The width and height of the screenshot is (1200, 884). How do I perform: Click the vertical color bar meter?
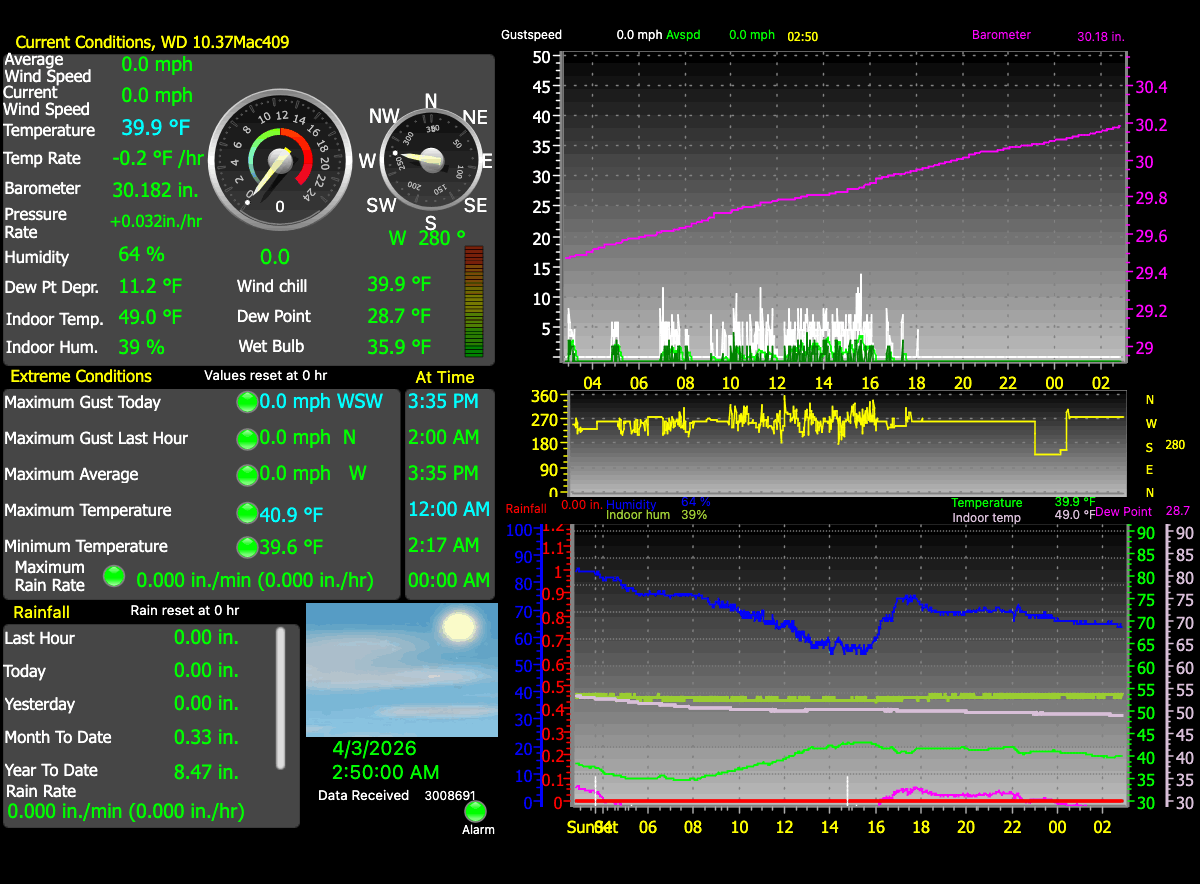pos(474,302)
